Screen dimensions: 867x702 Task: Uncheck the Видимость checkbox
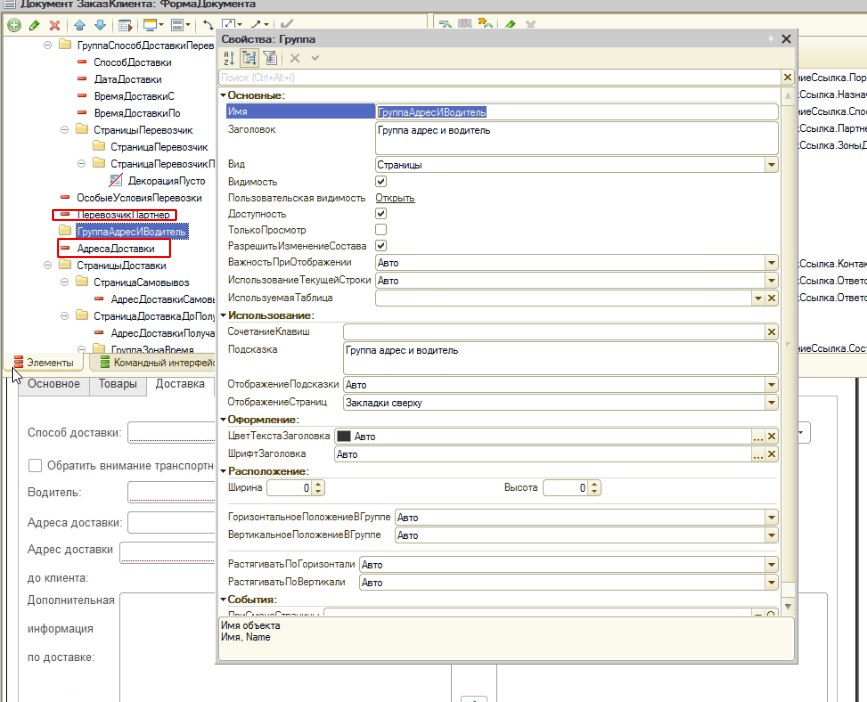pyautogui.click(x=380, y=182)
